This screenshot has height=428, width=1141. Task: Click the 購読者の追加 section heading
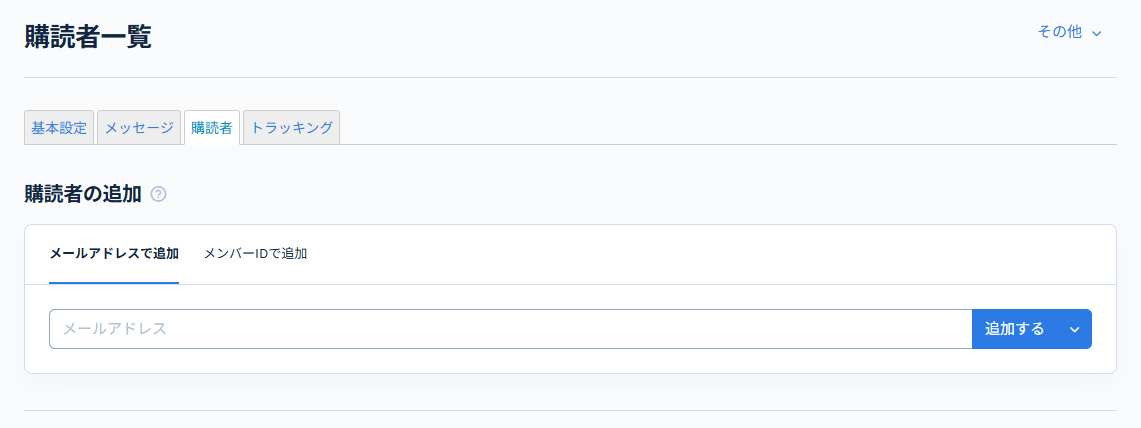(83, 194)
